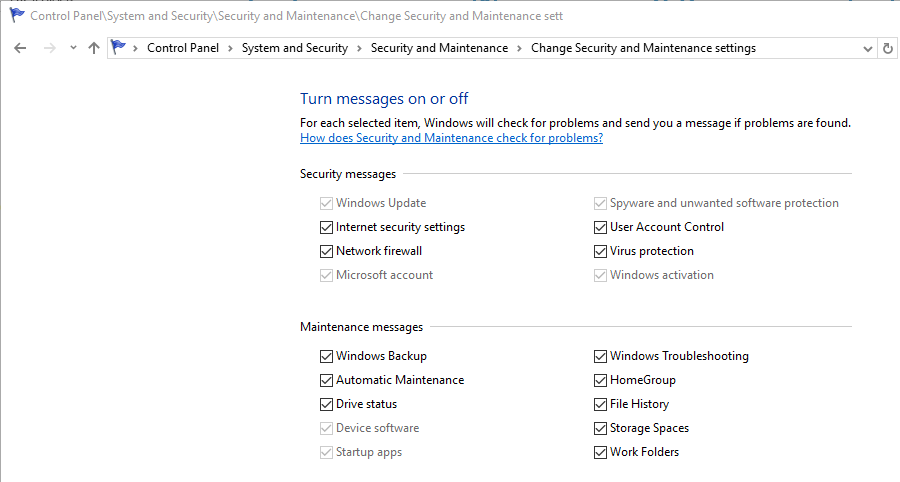
Task: Uncheck Internet security settings
Action: [326, 227]
